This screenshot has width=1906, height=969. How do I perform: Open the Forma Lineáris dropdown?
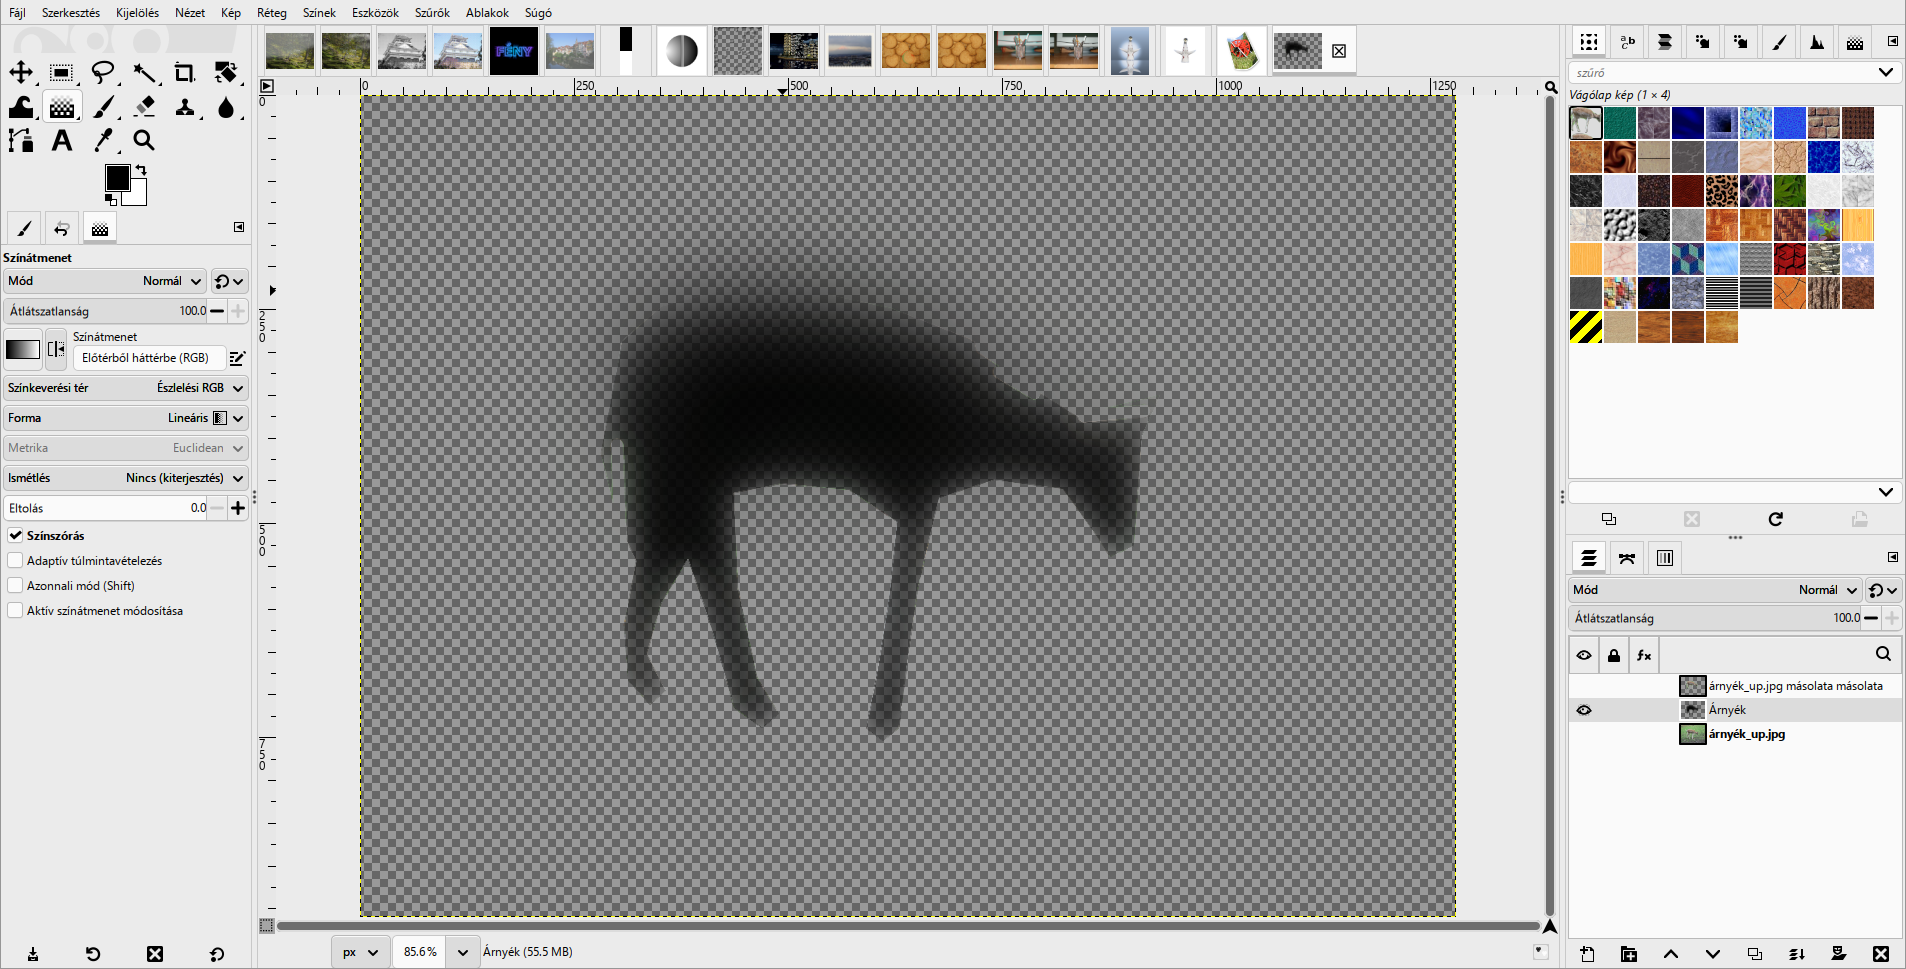[x=126, y=418]
